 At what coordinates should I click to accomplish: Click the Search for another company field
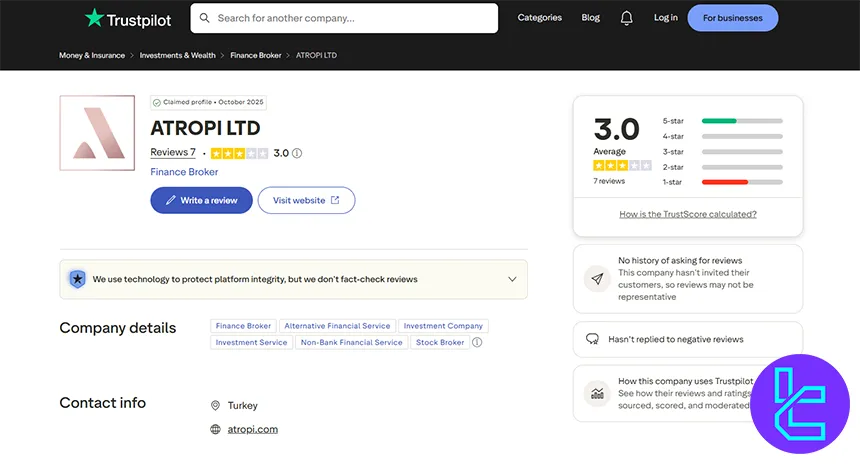click(344, 18)
